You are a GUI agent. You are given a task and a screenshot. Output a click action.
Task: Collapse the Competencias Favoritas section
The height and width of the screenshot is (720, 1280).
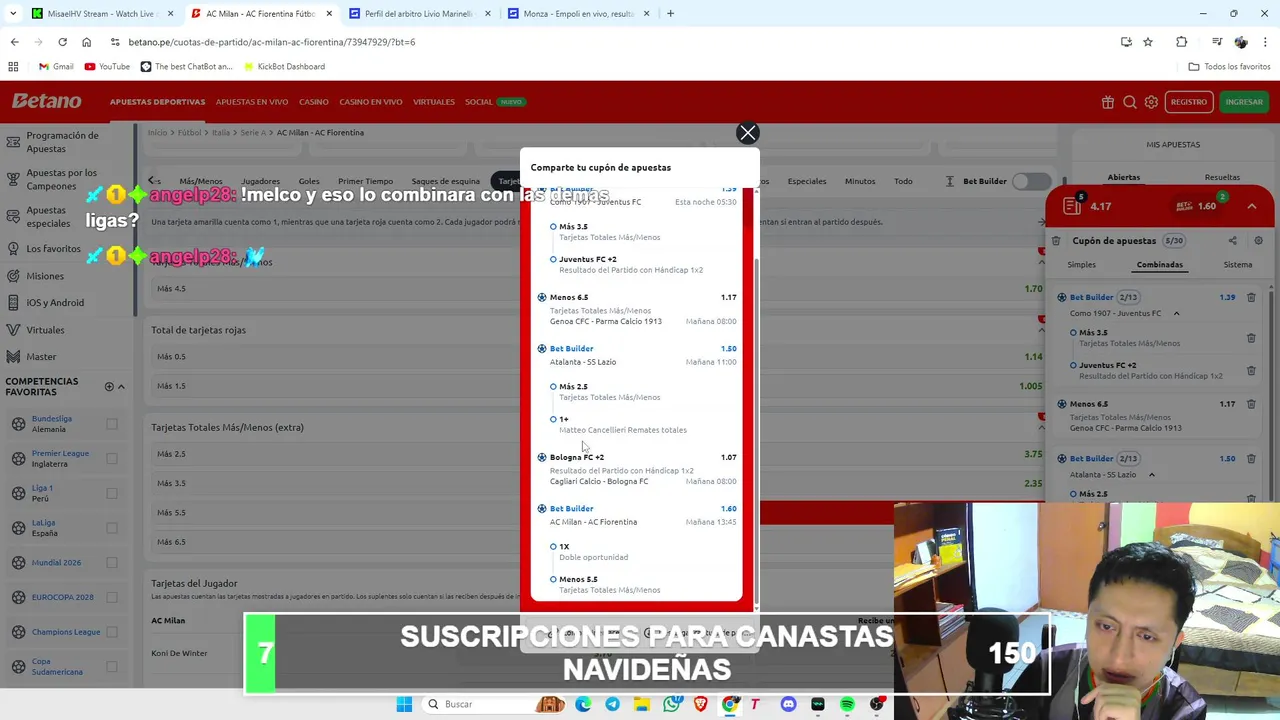[x=121, y=387]
